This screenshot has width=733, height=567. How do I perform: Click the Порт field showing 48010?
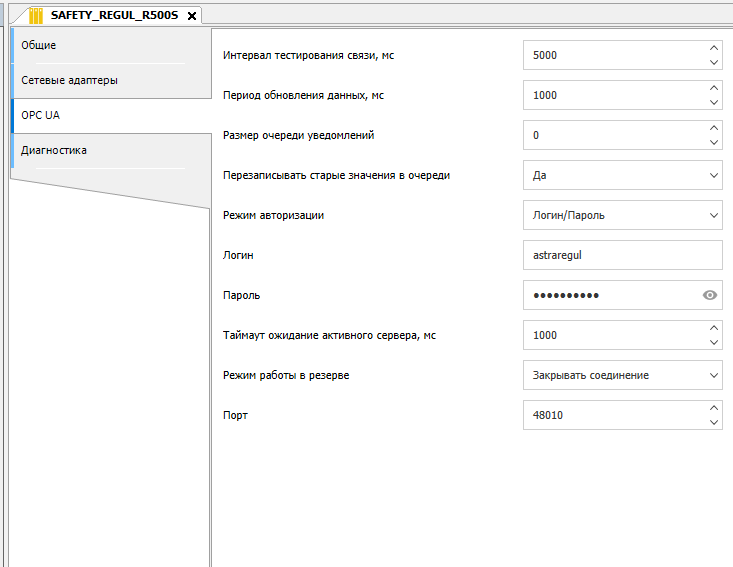(612, 415)
